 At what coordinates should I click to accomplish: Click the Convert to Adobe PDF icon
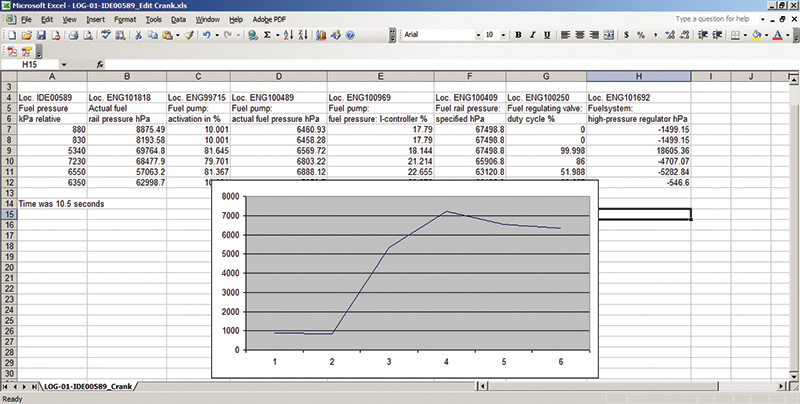[12, 51]
